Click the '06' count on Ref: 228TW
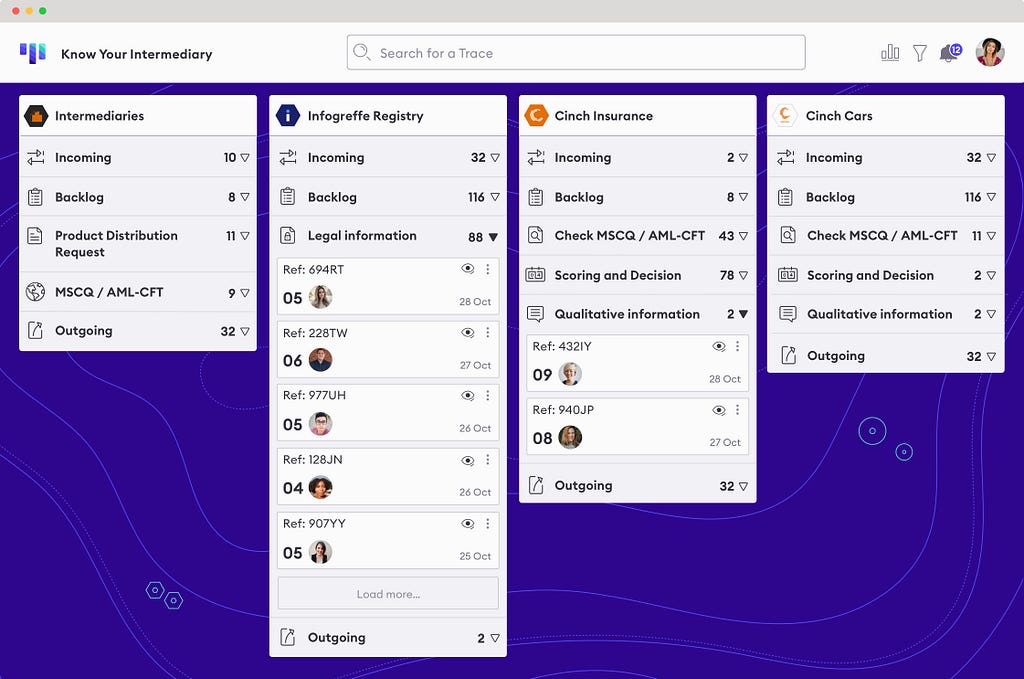The width and height of the screenshot is (1024, 679). [293, 360]
